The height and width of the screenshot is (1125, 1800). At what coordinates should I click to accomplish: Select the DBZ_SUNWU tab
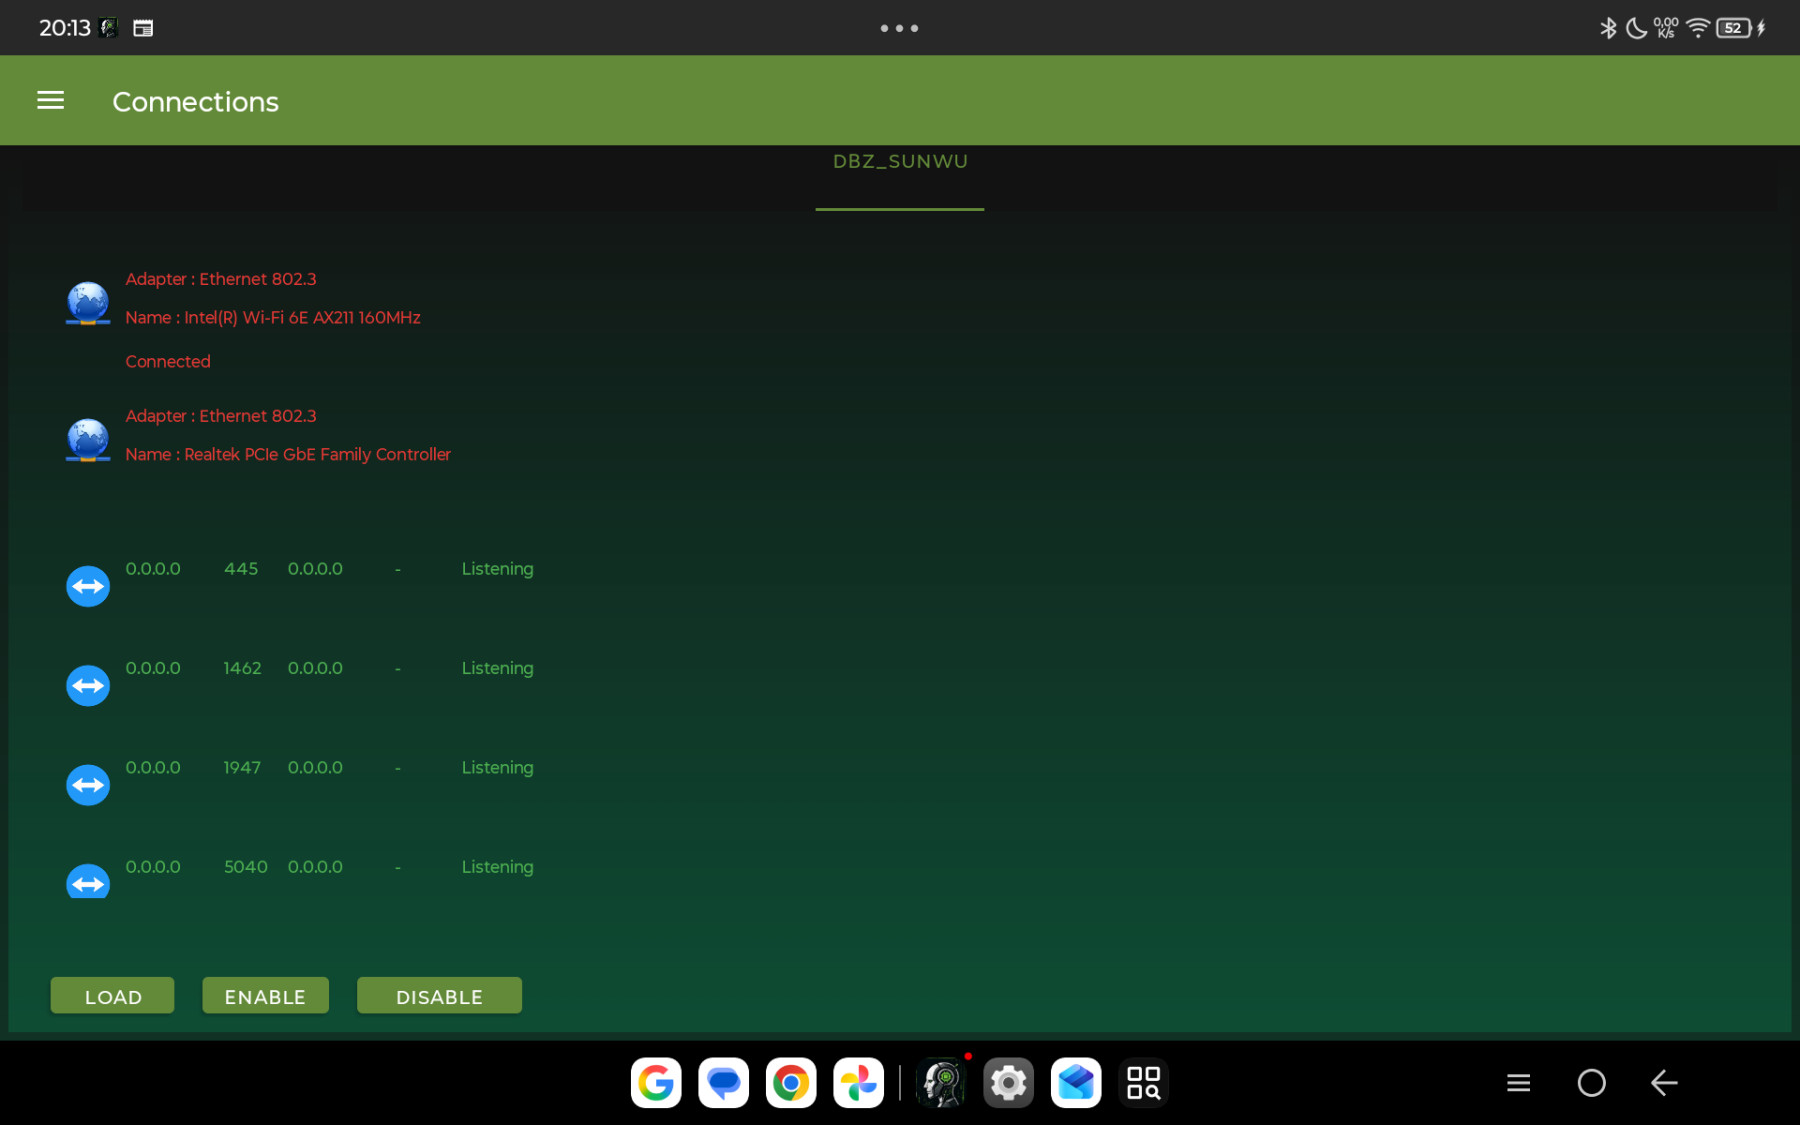(900, 162)
